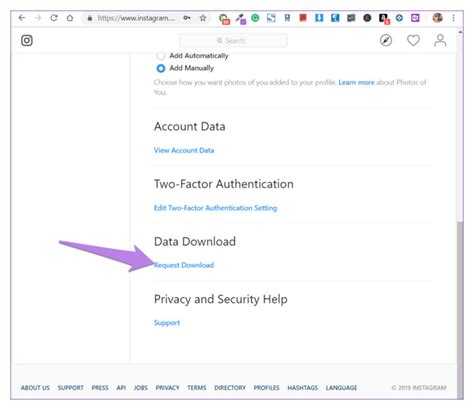Open the Explore compass icon
This screenshot has width=474, height=410.
point(386,40)
